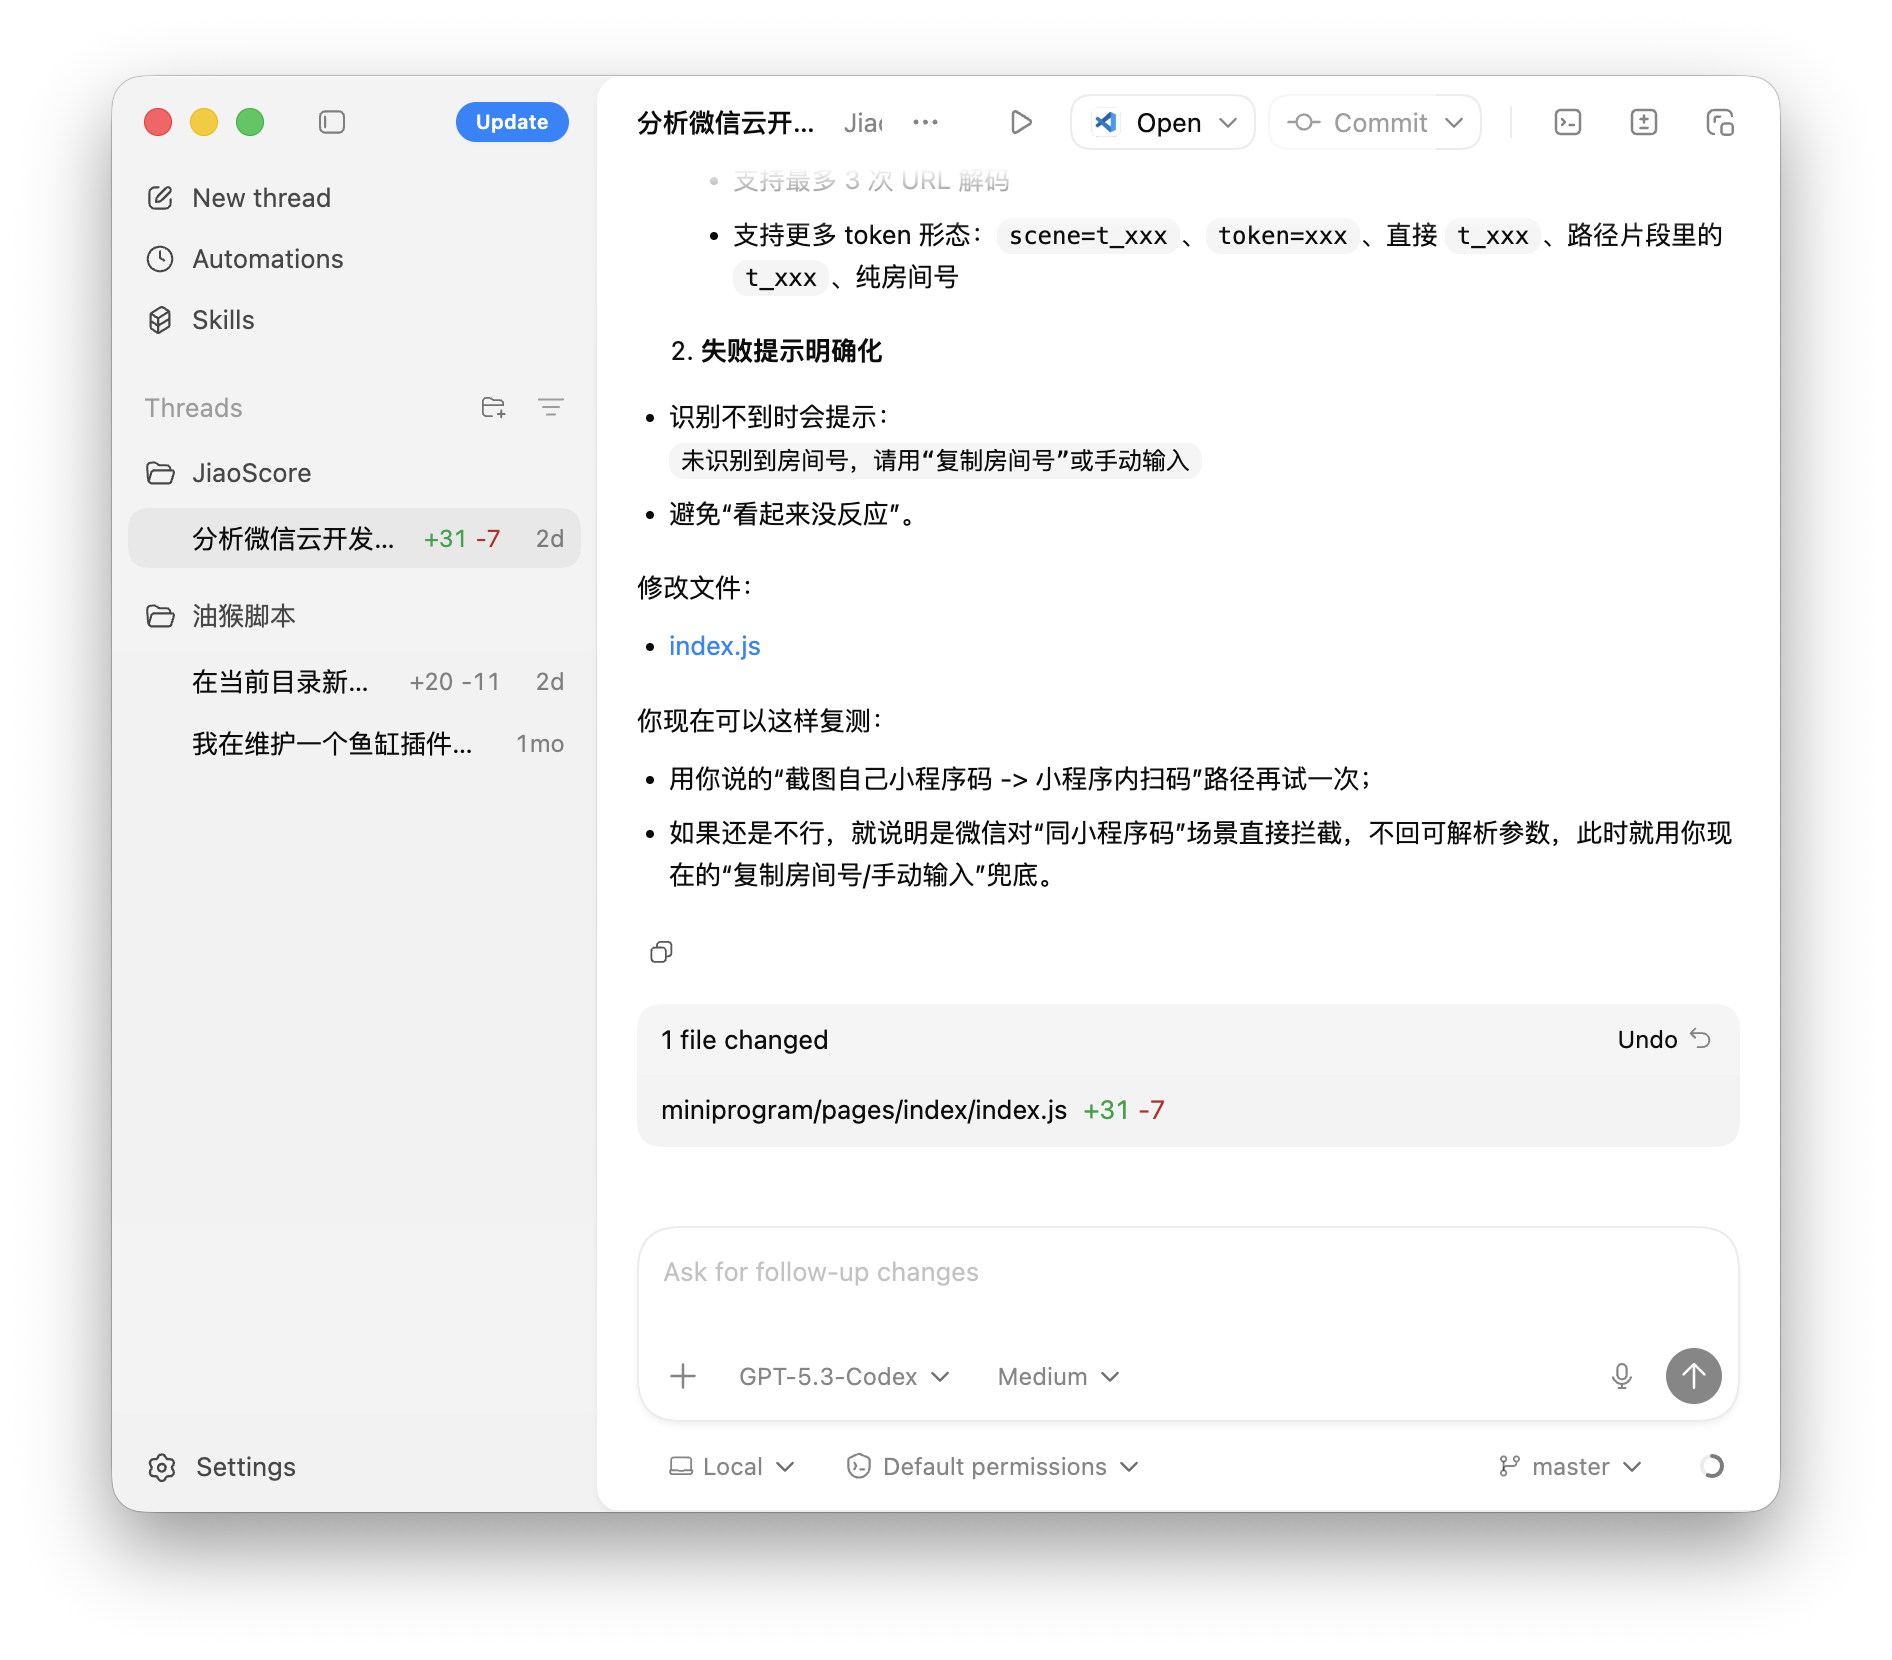This screenshot has height=1660, width=1892.
Task: Click the microphone dictation icon
Action: tap(1621, 1376)
